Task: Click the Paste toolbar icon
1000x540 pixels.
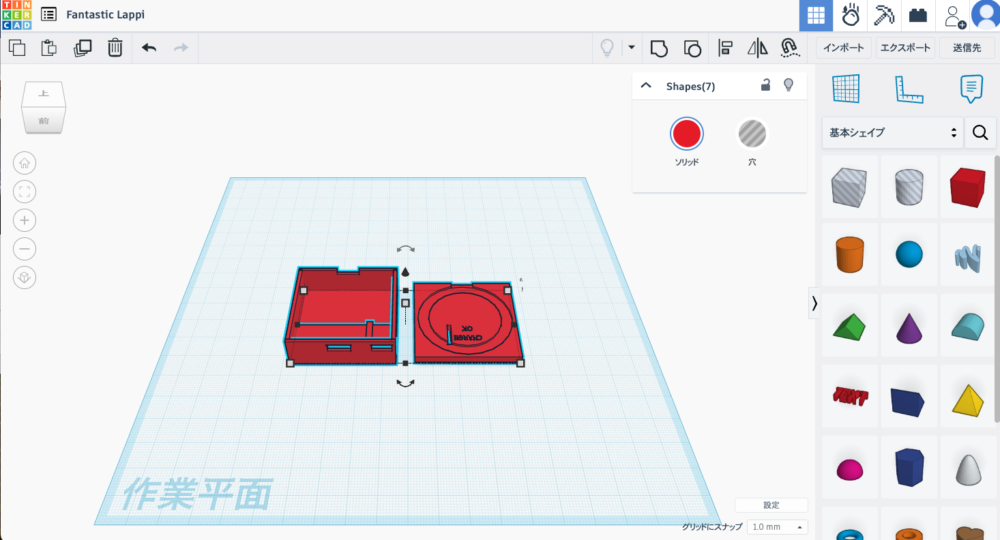Action: pos(49,48)
